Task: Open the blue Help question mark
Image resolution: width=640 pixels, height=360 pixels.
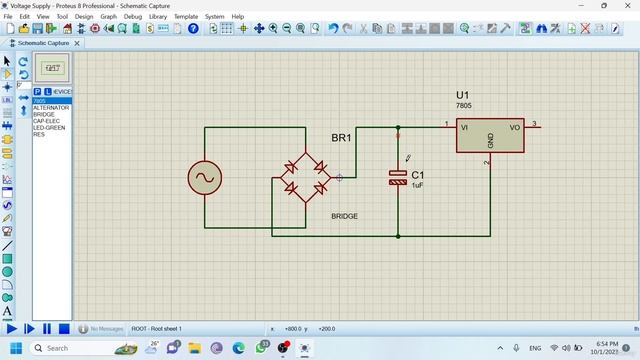Action: click(x=193, y=28)
